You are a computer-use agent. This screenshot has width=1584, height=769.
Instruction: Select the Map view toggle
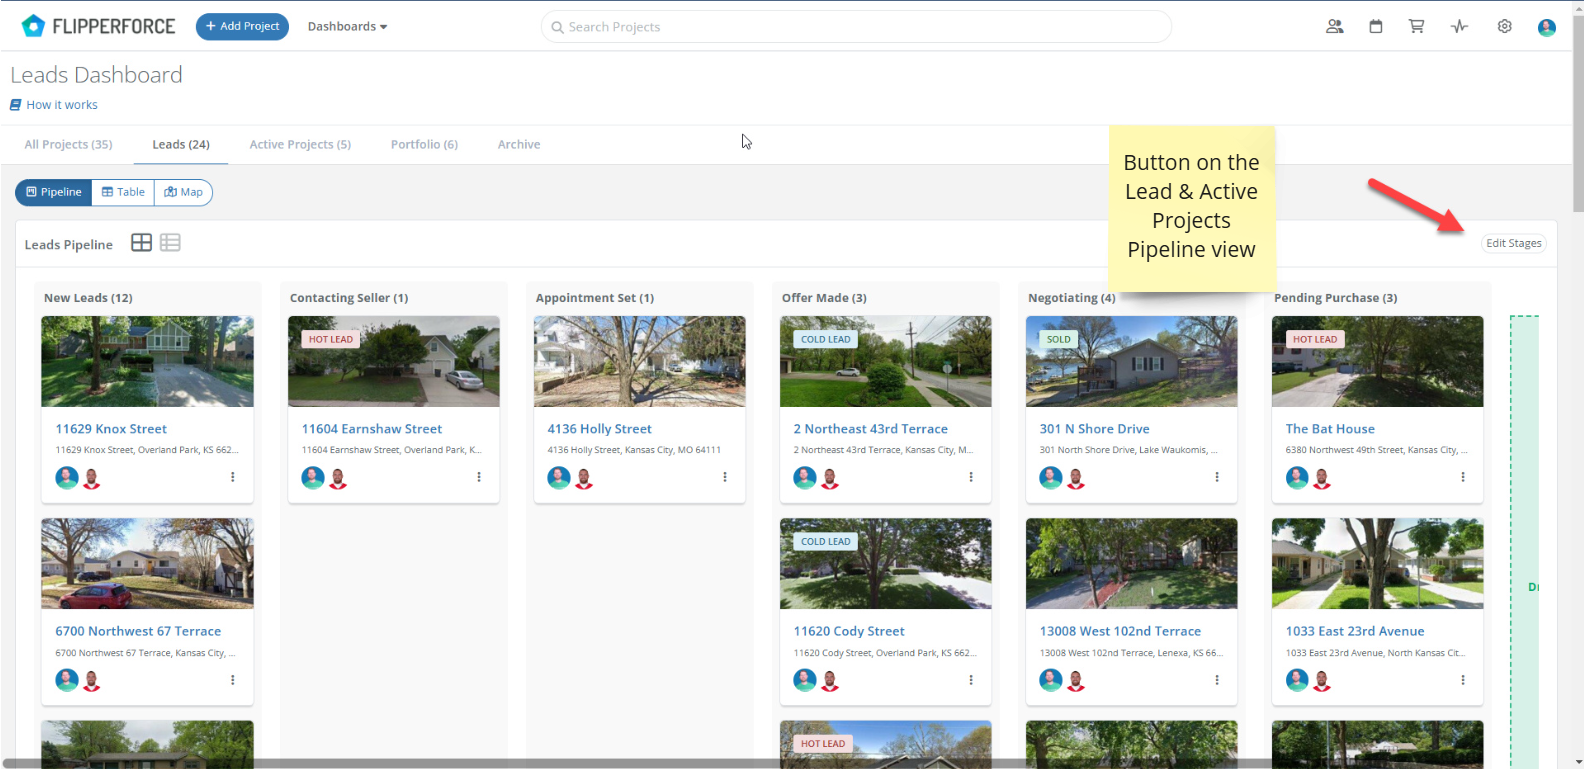click(183, 192)
